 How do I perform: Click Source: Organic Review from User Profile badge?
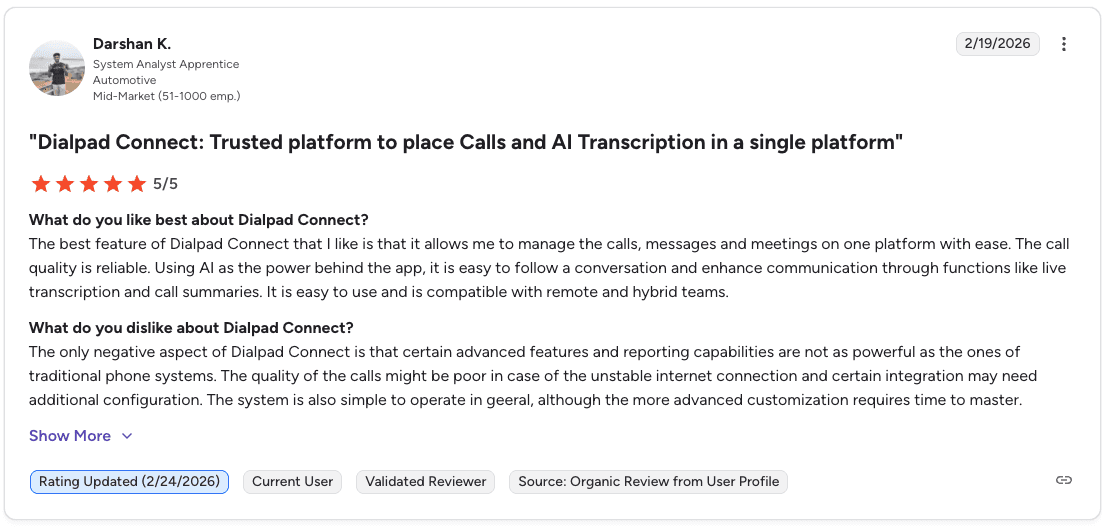(649, 482)
